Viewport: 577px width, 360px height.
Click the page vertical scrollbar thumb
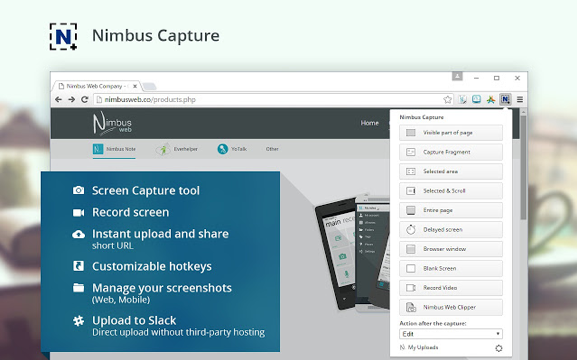[x=523, y=167]
